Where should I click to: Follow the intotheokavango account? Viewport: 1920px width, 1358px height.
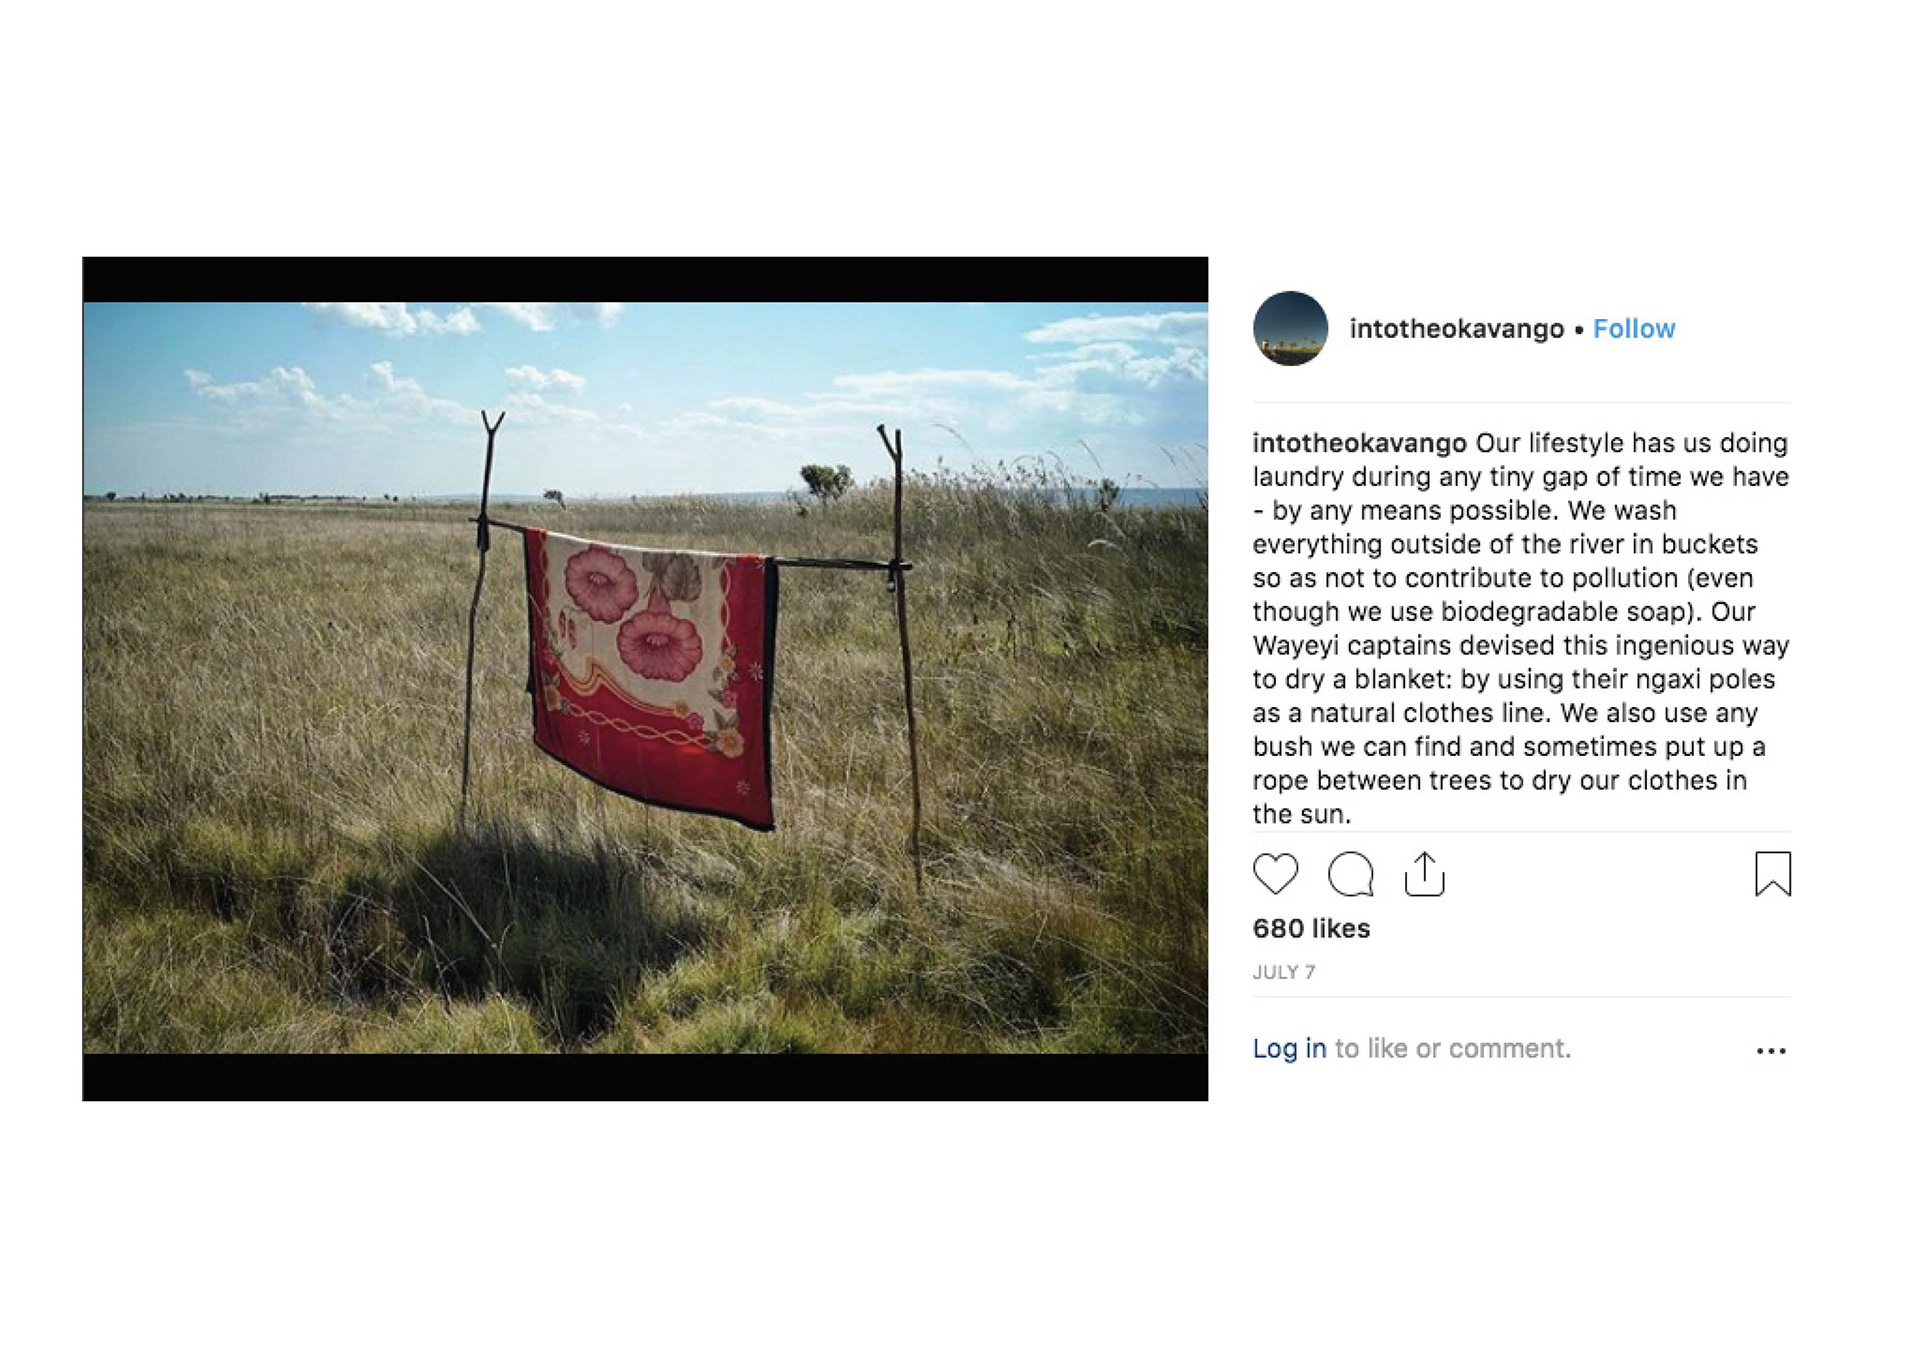1633,329
